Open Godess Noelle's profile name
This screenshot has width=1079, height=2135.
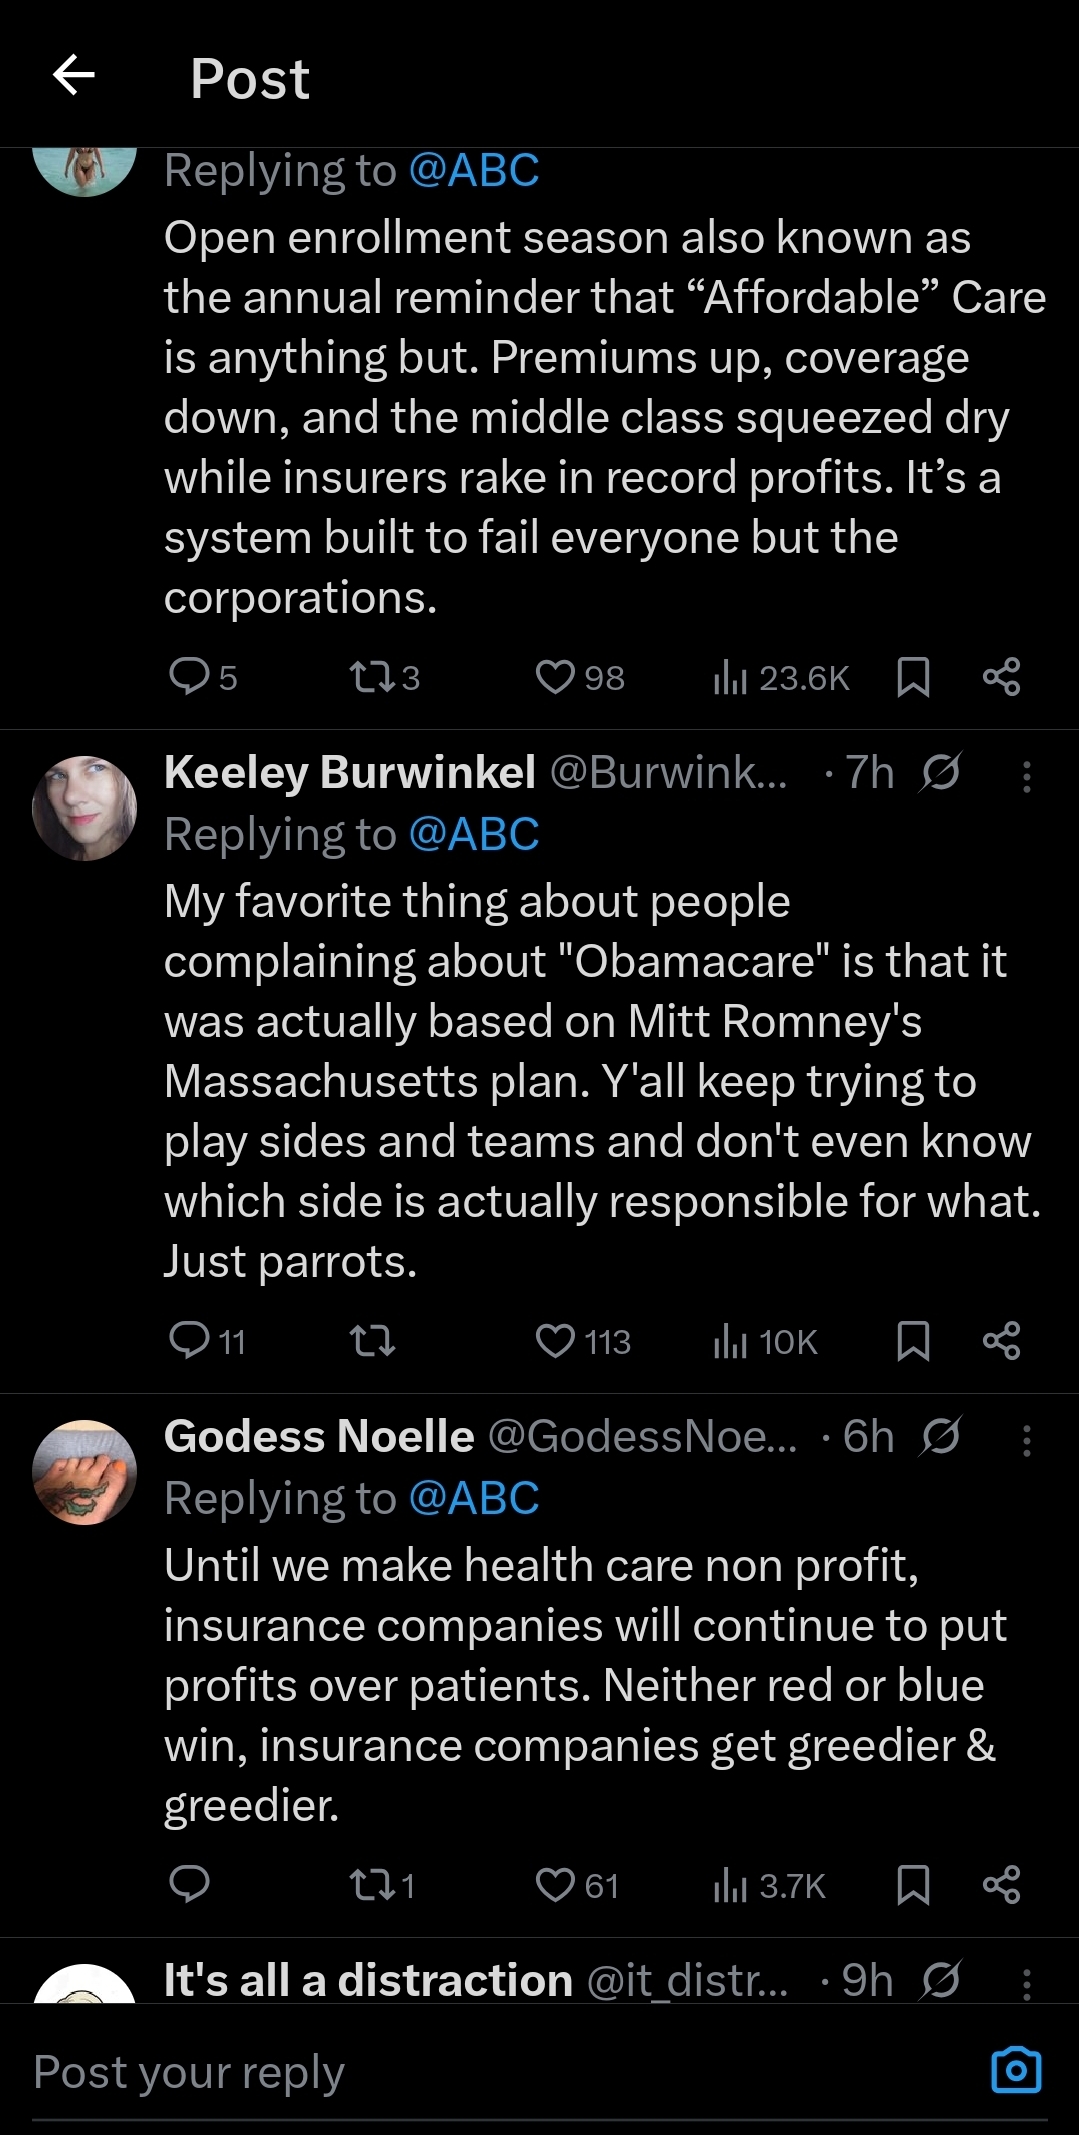[x=319, y=1436]
